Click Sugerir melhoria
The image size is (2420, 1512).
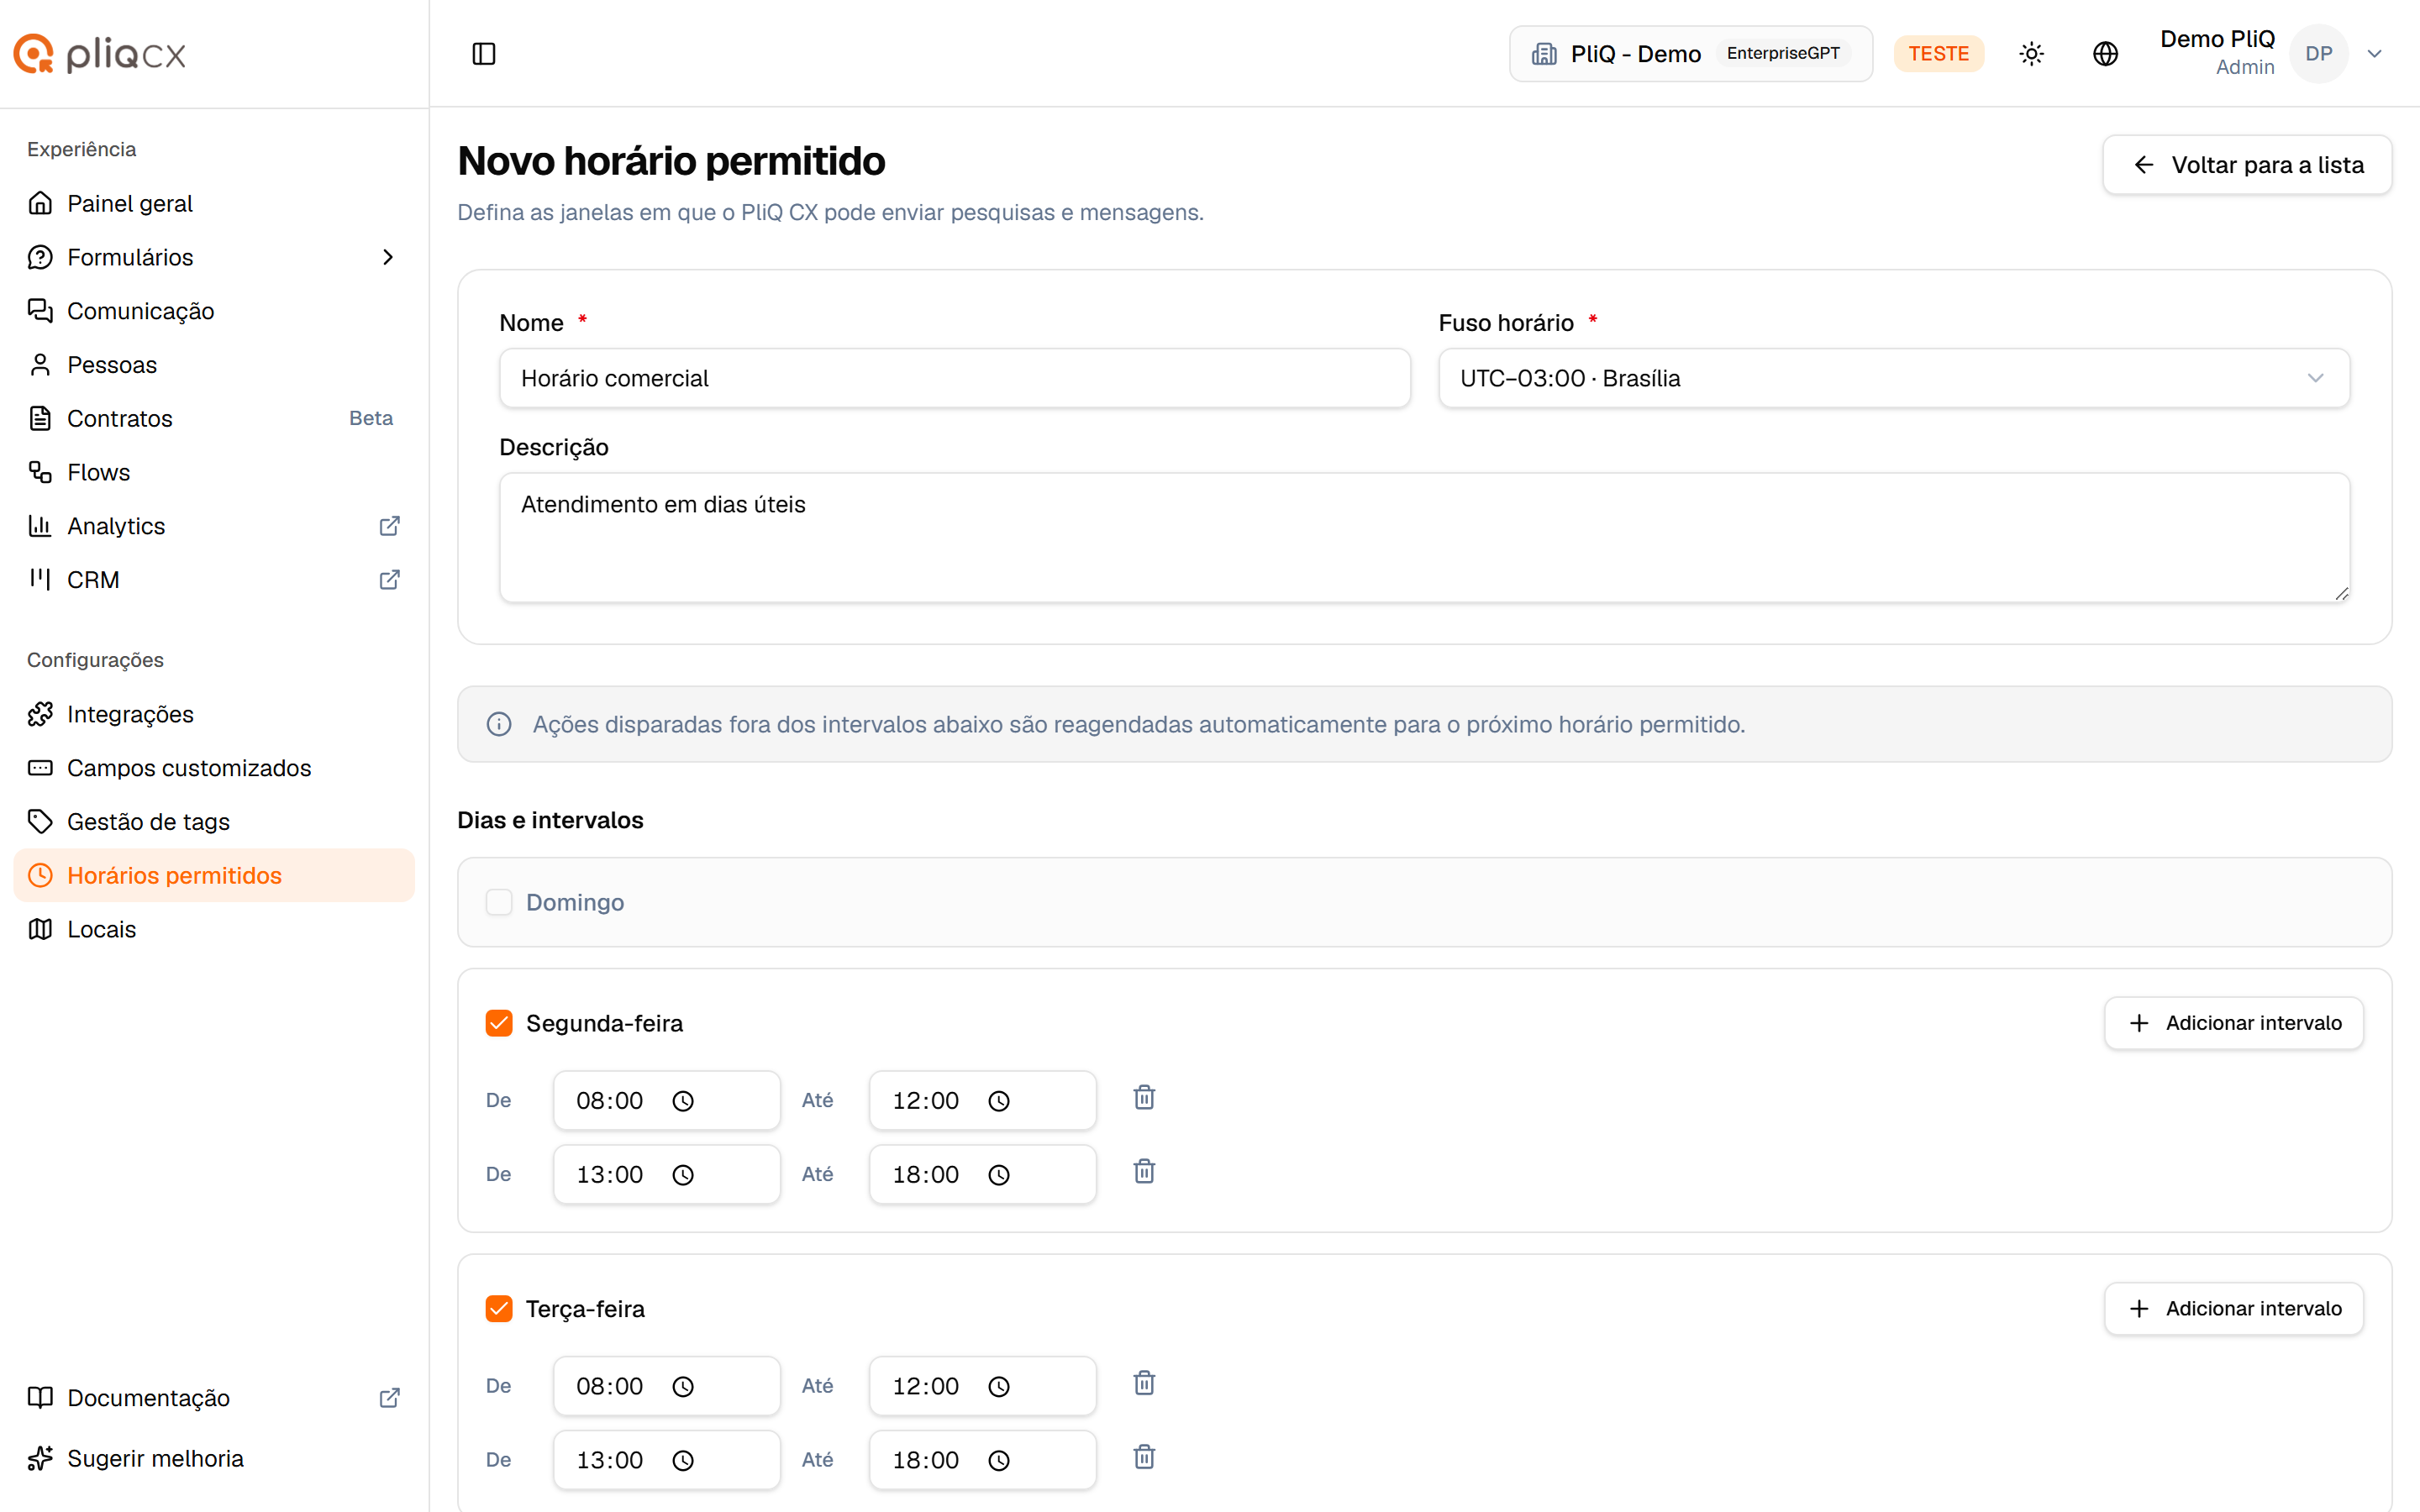(214, 1459)
